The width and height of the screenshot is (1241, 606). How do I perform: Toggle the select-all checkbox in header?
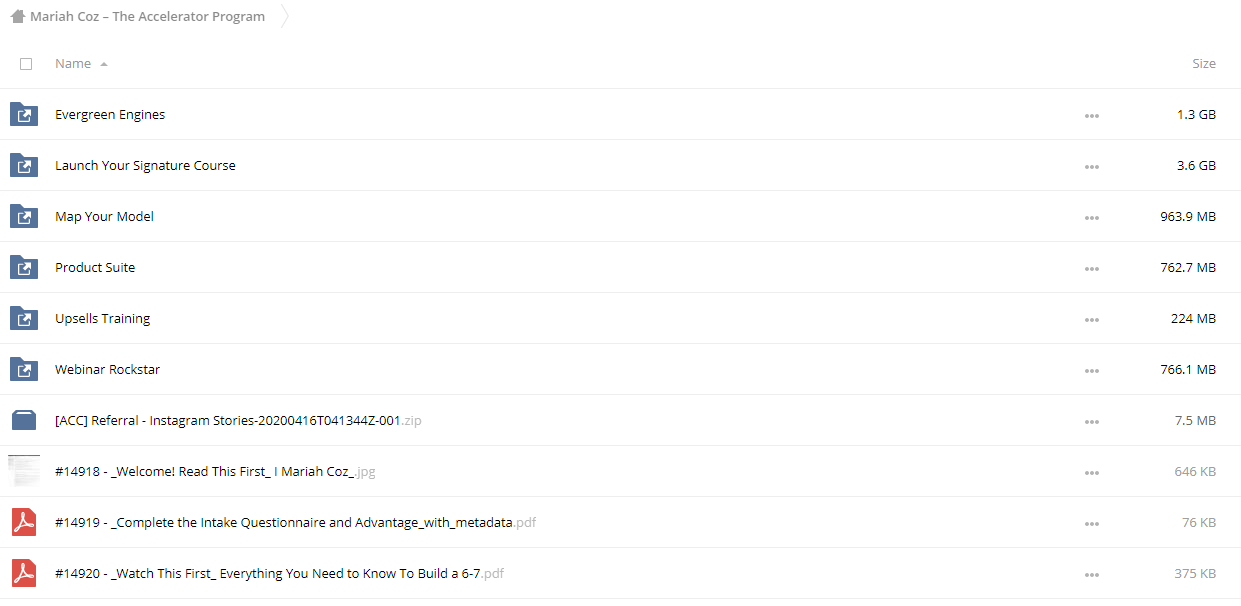(26, 63)
